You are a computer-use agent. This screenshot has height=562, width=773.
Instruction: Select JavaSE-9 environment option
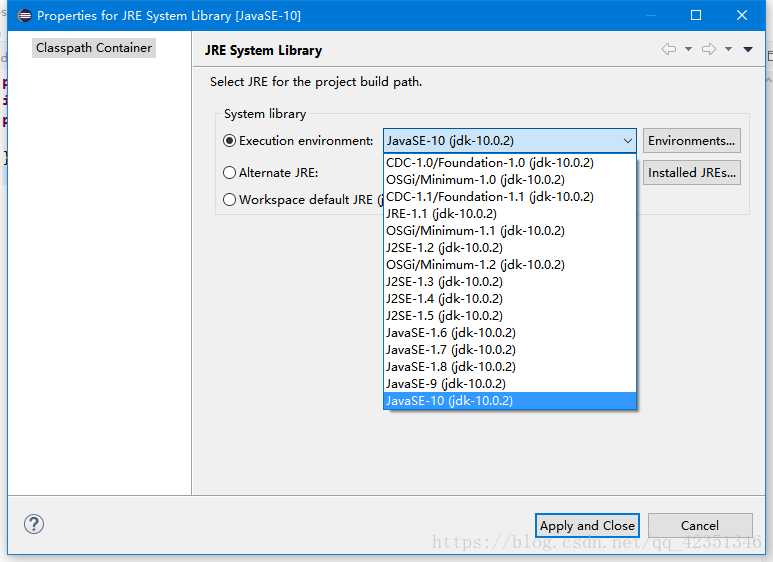tap(510, 384)
